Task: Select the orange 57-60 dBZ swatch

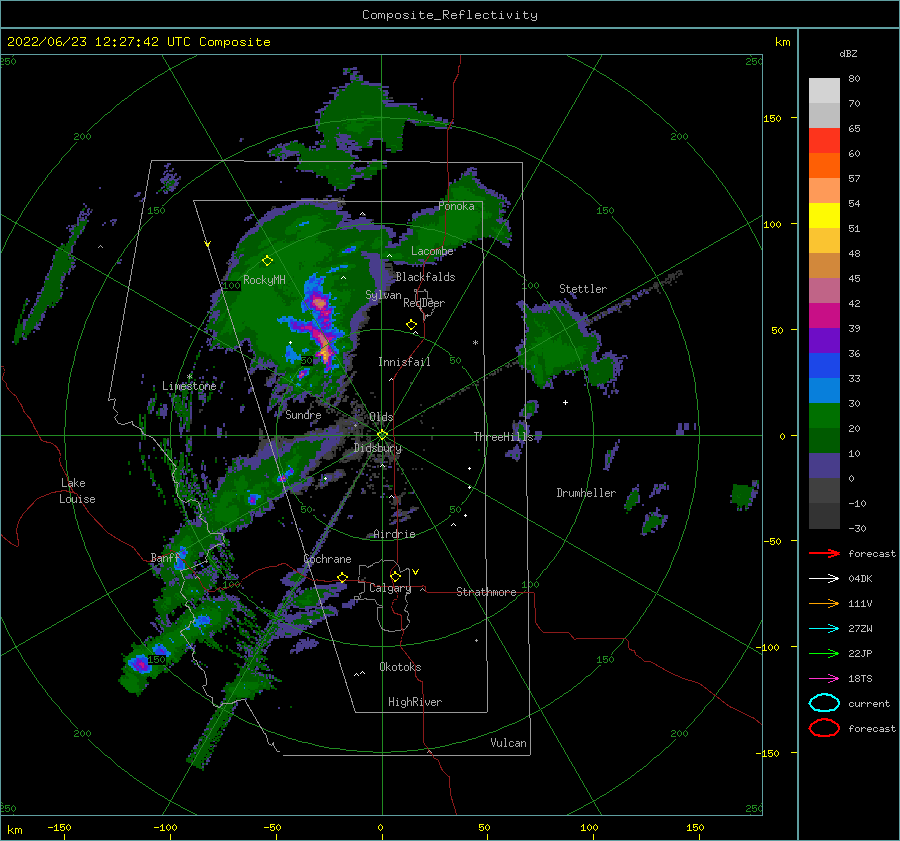Action: 824,165
